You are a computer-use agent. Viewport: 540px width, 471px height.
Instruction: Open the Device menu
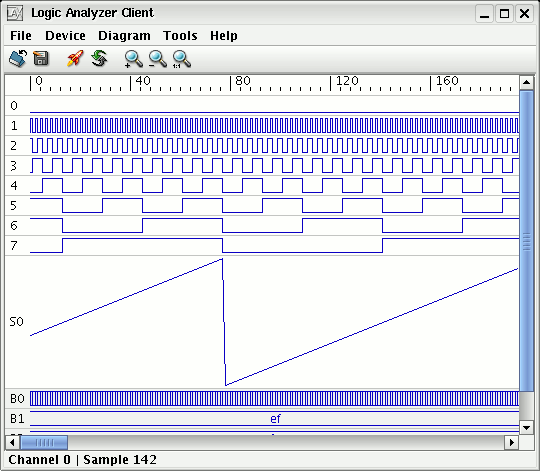coord(65,36)
